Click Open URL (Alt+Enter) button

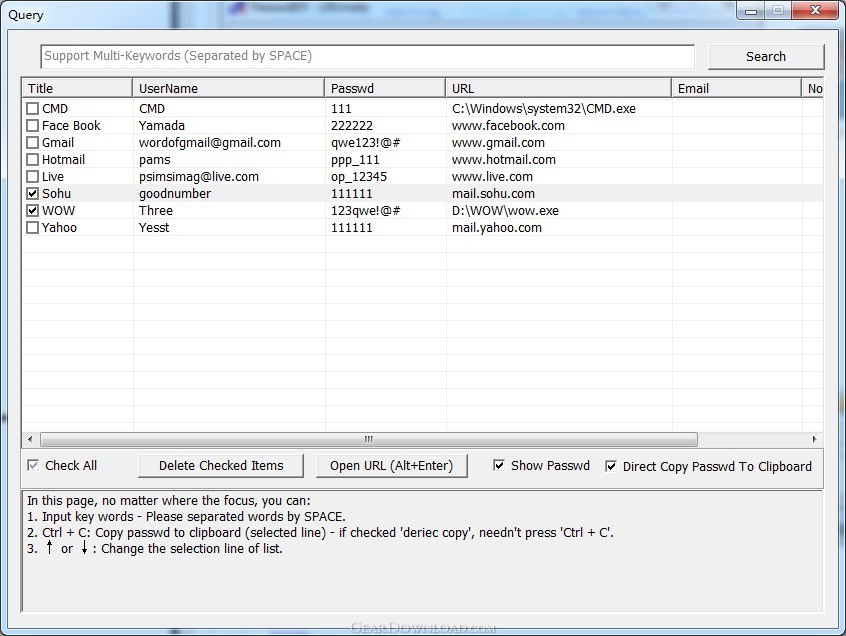391,466
